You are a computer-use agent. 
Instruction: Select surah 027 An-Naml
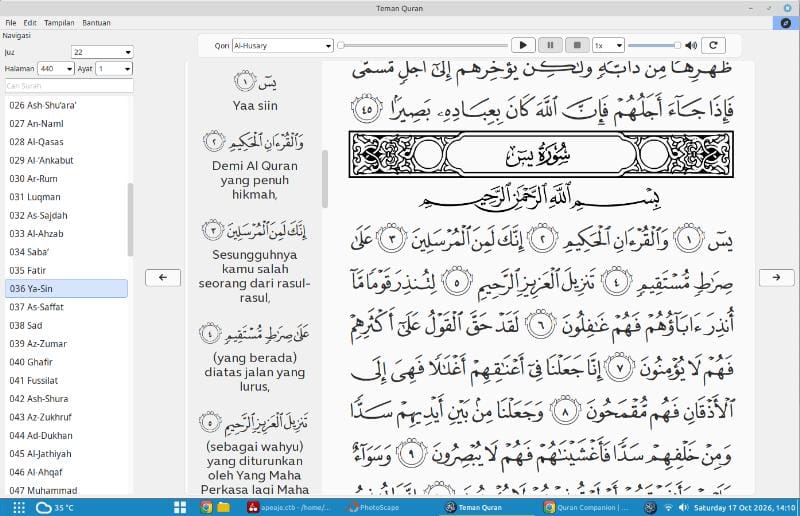pyautogui.click(x=66, y=124)
